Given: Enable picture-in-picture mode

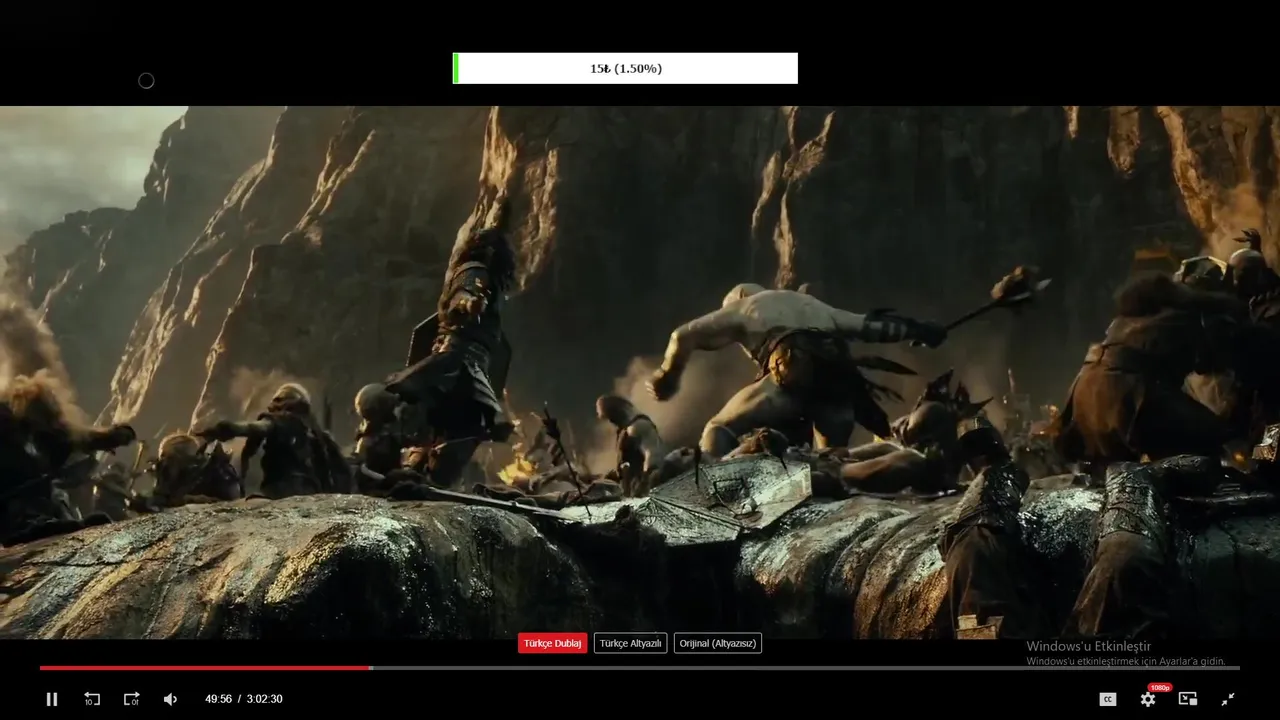Looking at the screenshot, I should 1188,699.
